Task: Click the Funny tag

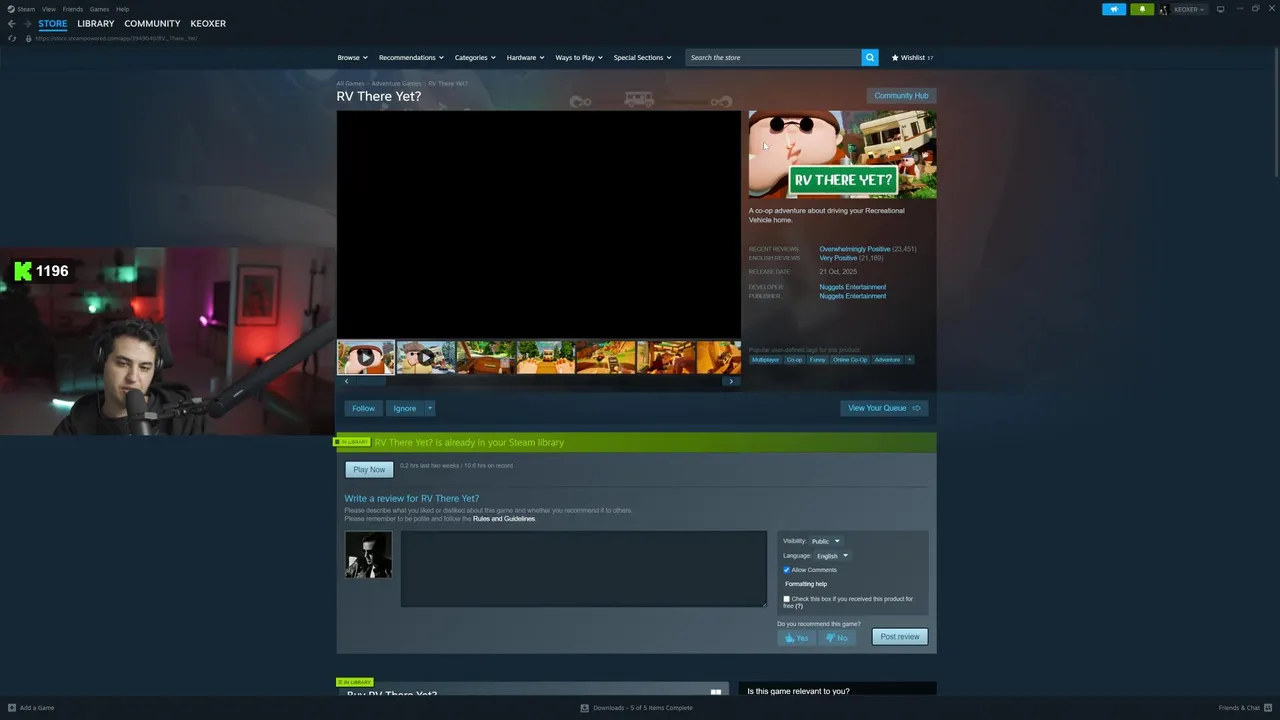Action: click(x=818, y=360)
